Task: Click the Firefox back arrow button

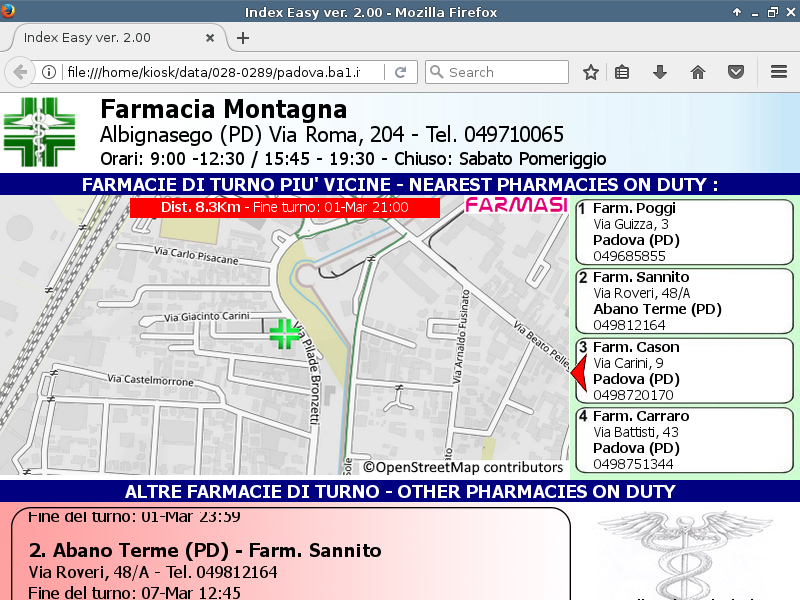Action: (20, 72)
